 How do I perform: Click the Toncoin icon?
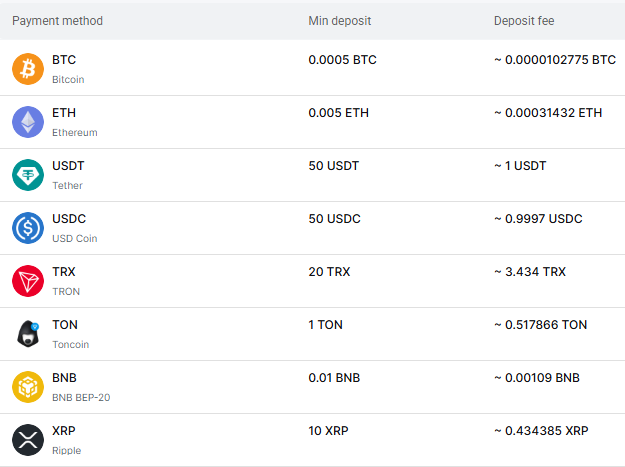click(x=28, y=334)
